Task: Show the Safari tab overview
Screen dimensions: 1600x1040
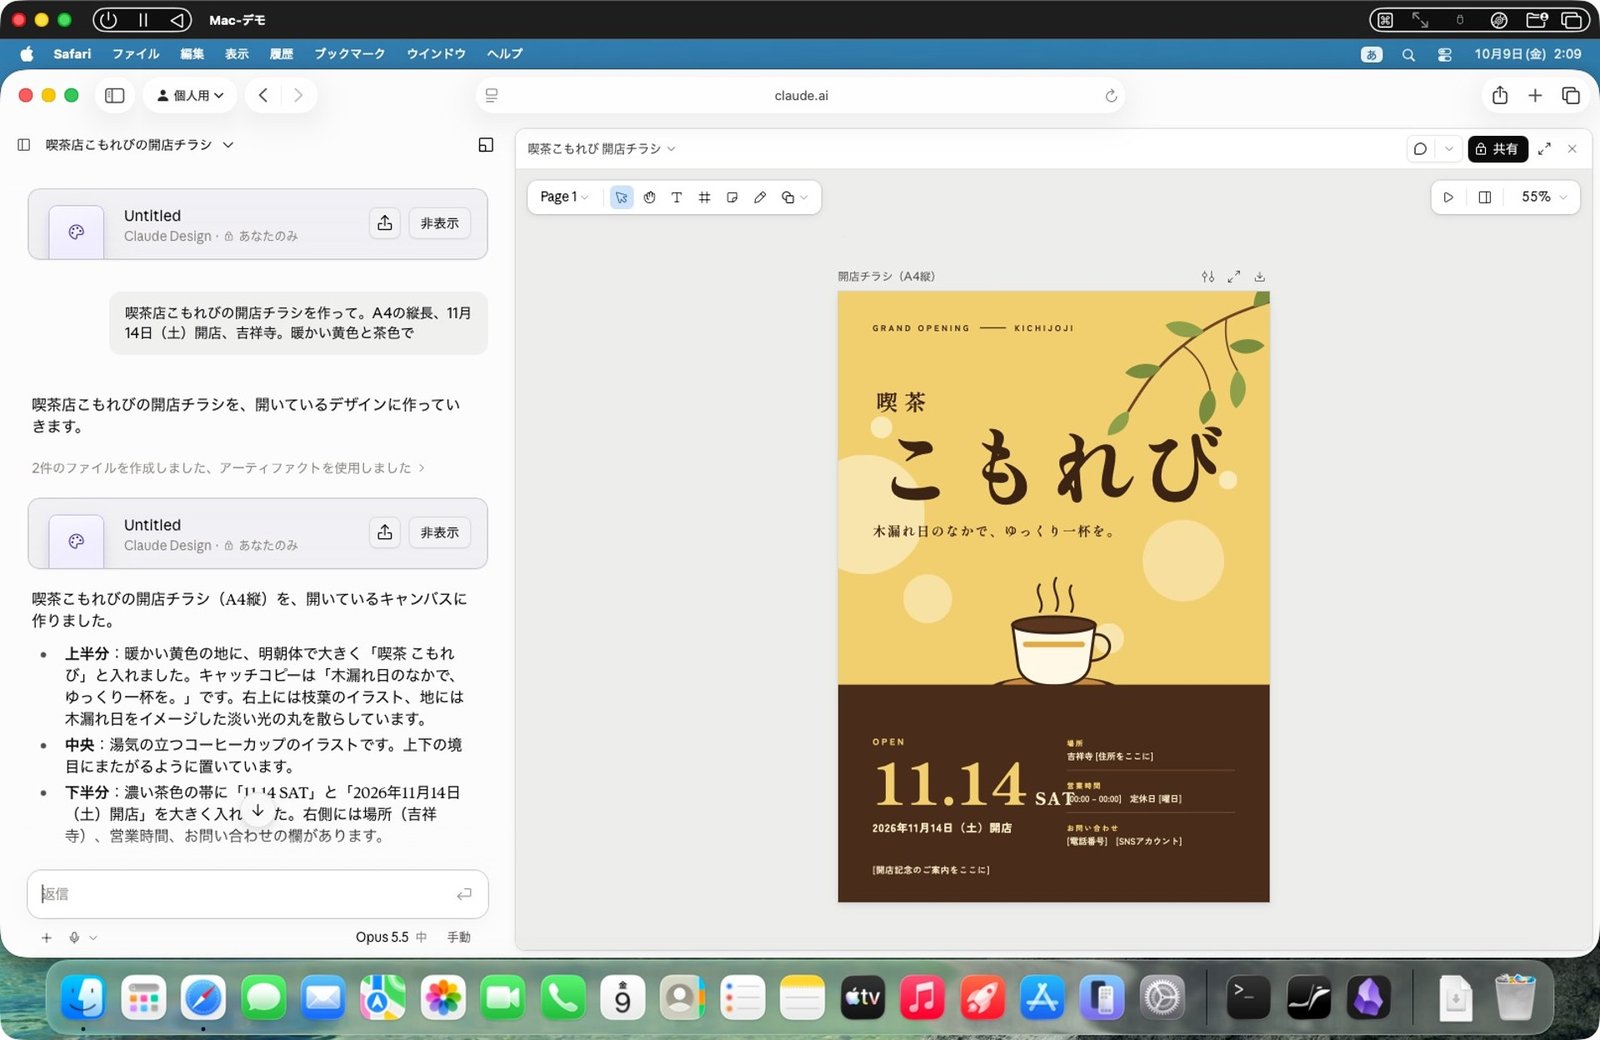Action: (x=1571, y=96)
